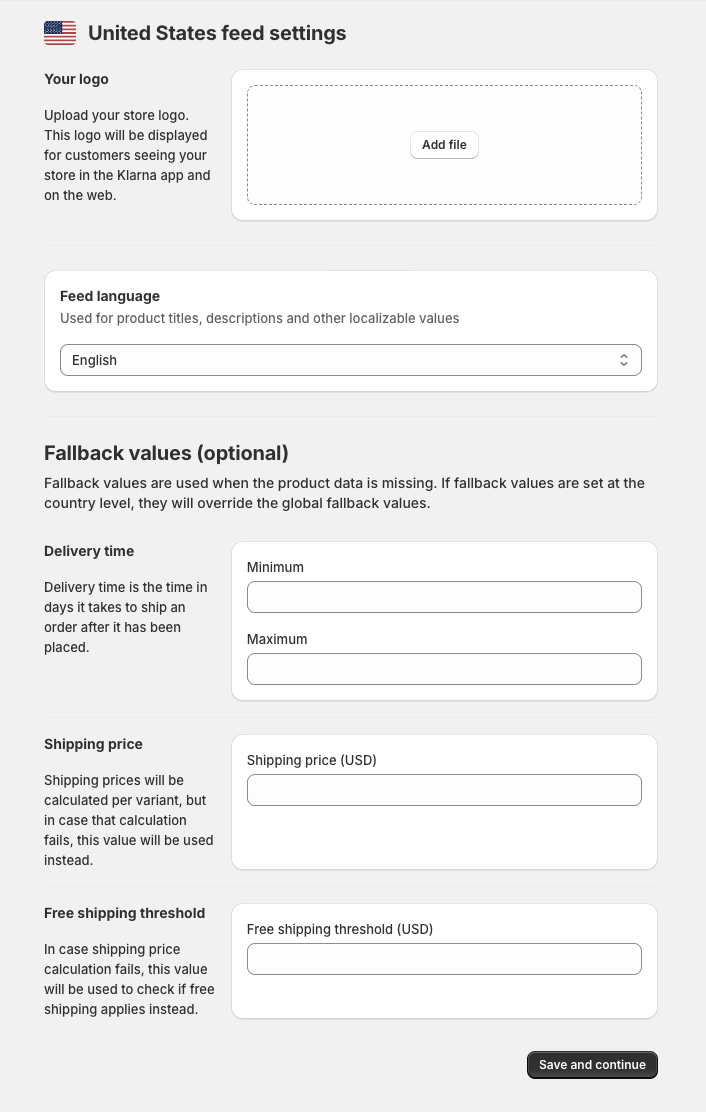706x1112 pixels.
Task: Click the Your logo section title
Action: (76, 79)
